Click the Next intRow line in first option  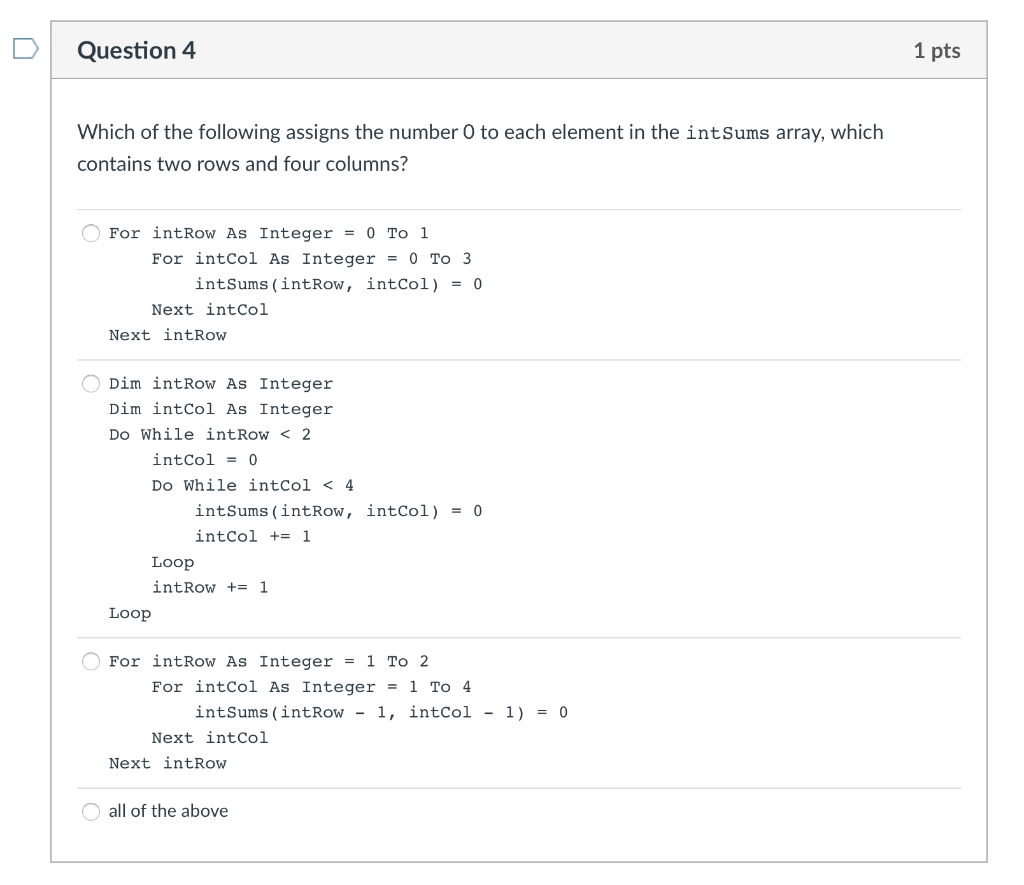pyautogui.click(x=167, y=335)
